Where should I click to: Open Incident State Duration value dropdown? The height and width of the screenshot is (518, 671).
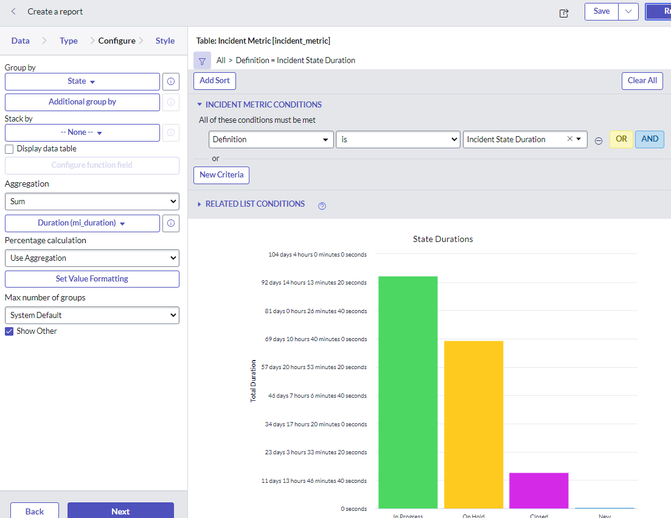(579, 139)
